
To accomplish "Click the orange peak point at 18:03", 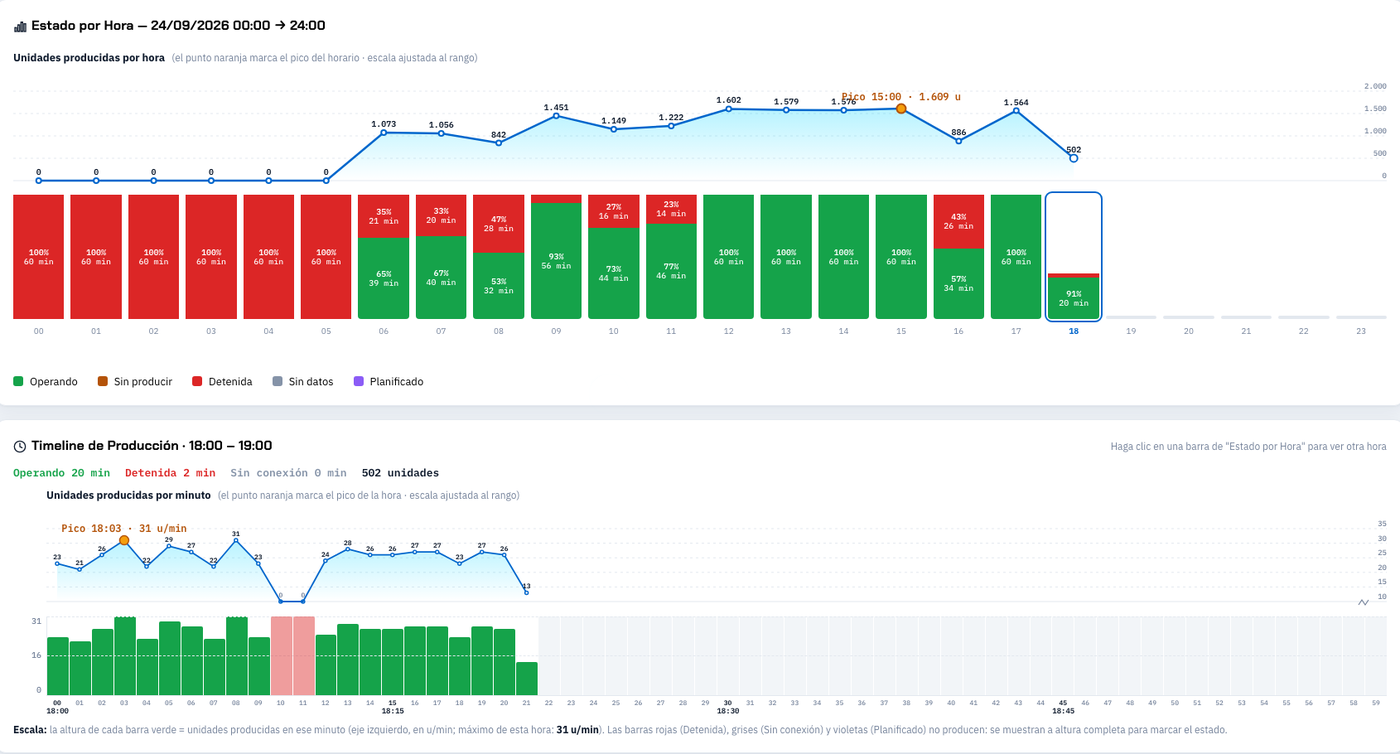I will 124,540.
